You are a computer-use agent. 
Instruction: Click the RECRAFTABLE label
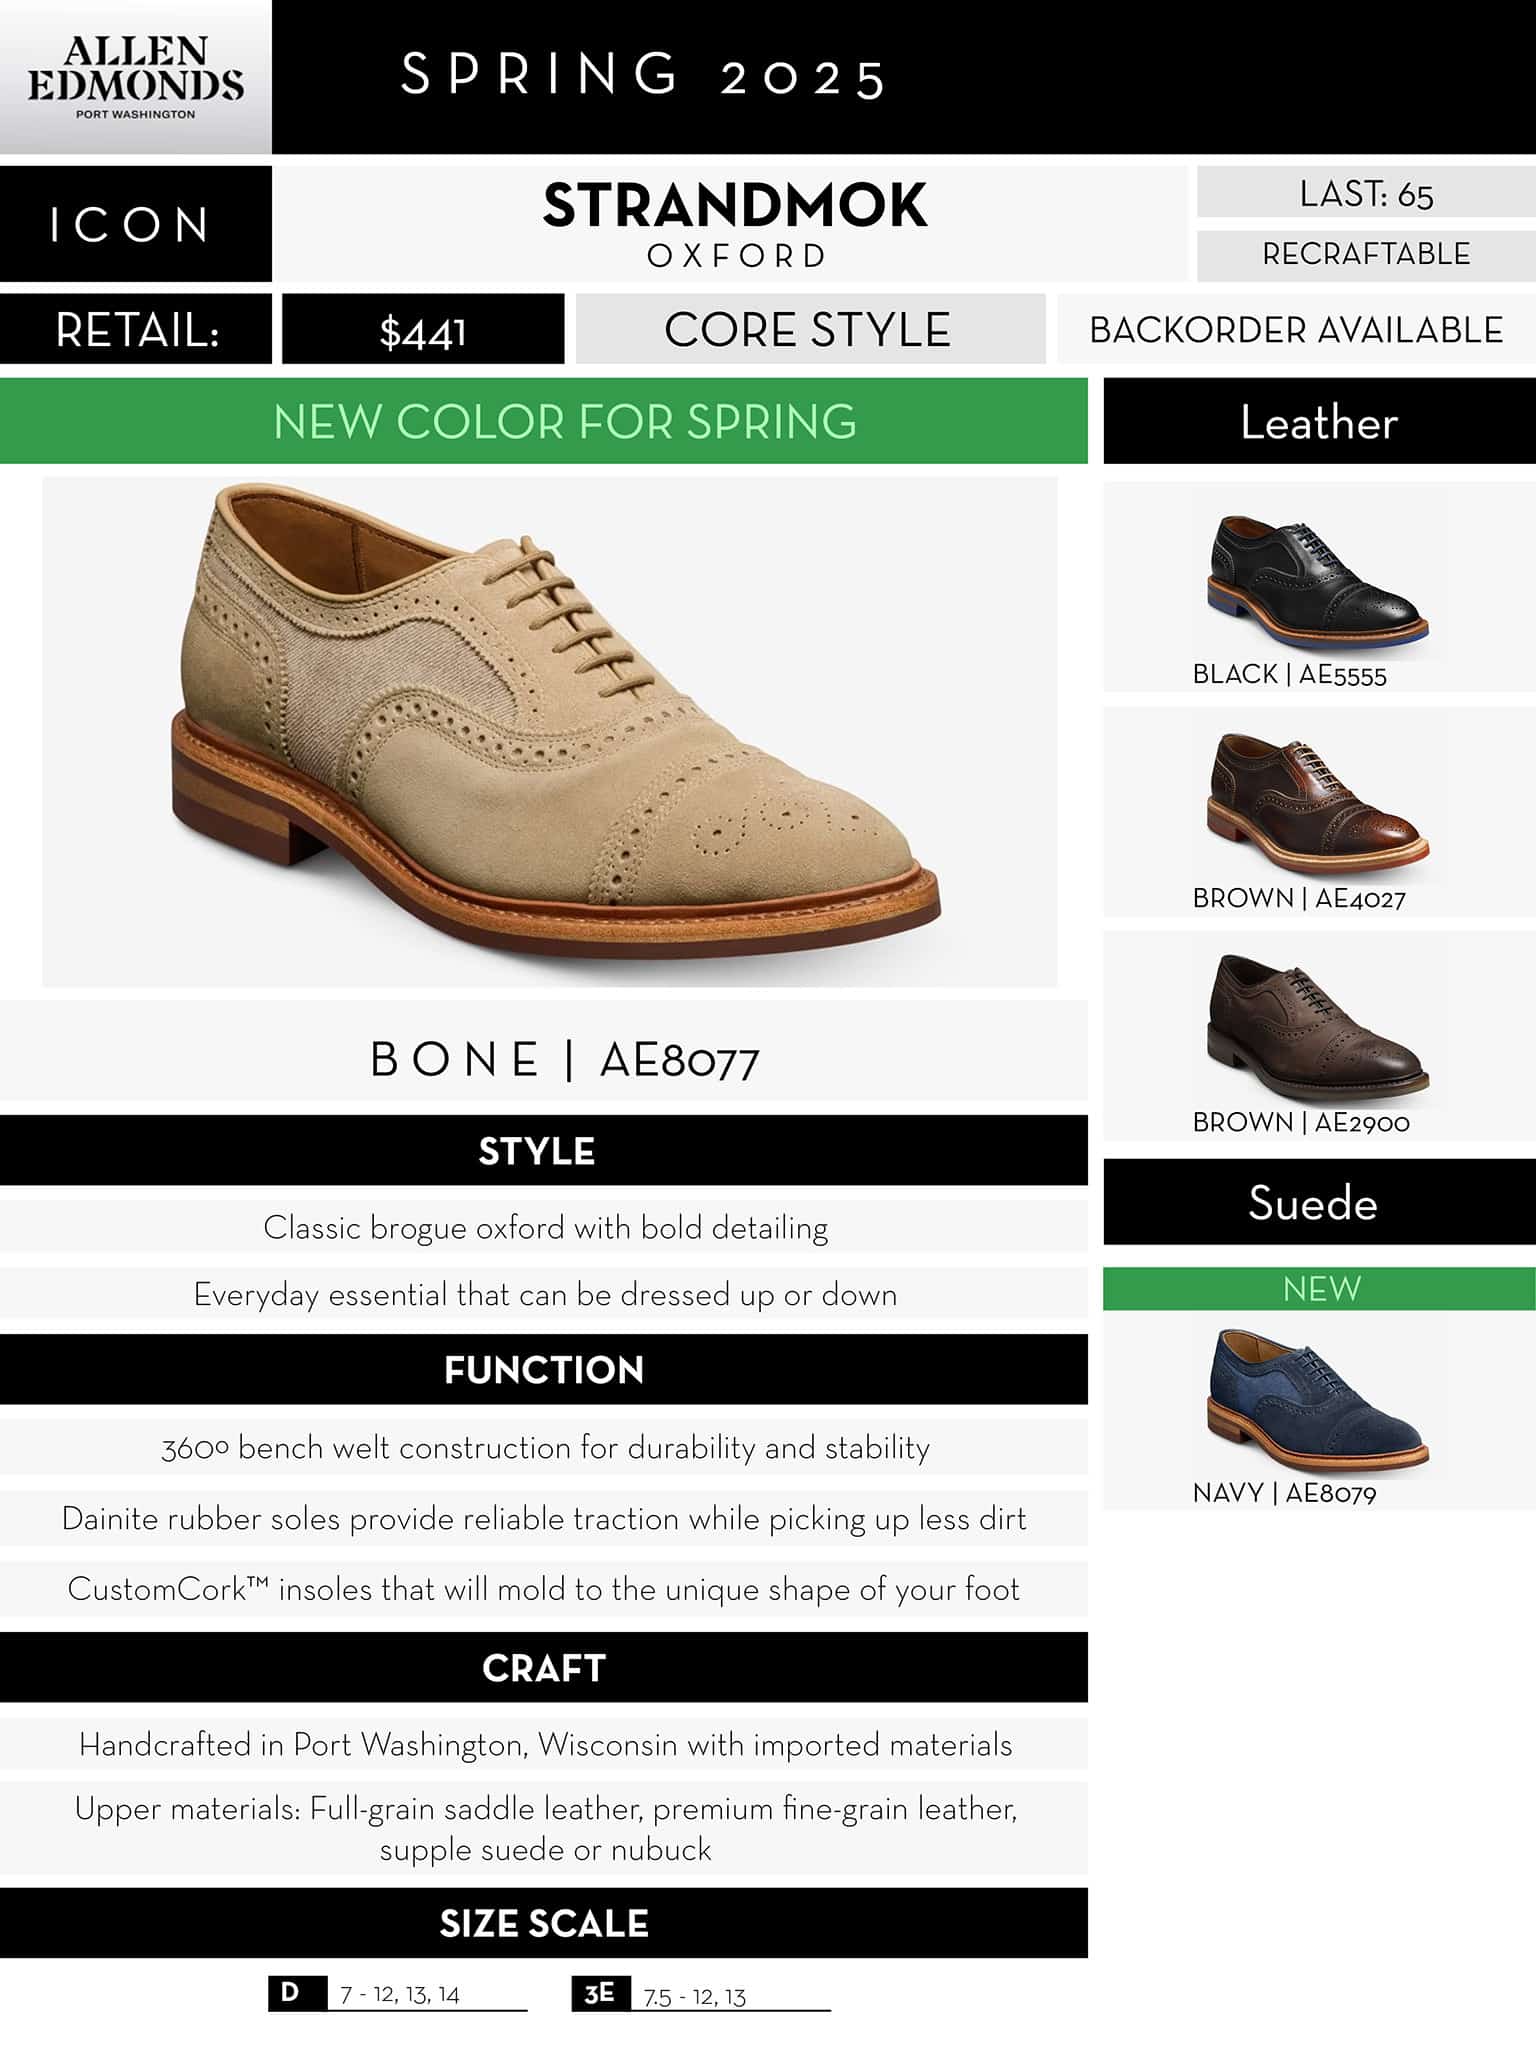[1366, 255]
